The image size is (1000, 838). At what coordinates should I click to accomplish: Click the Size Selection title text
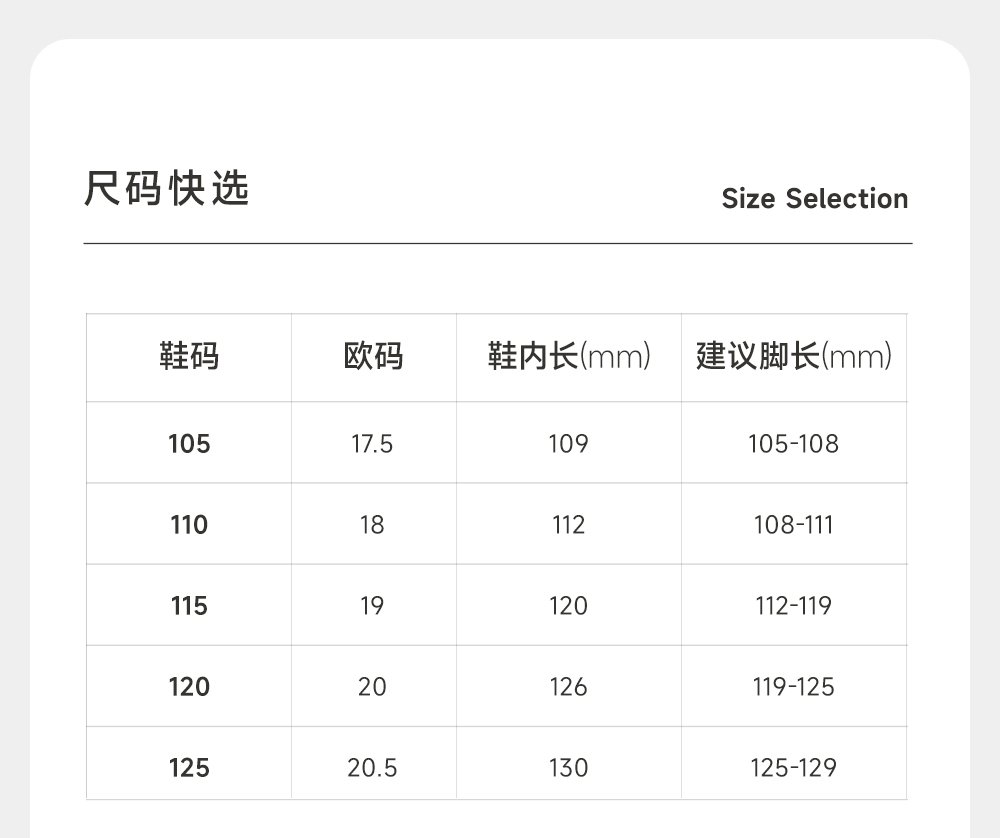pyautogui.click(x=814, y=198)
